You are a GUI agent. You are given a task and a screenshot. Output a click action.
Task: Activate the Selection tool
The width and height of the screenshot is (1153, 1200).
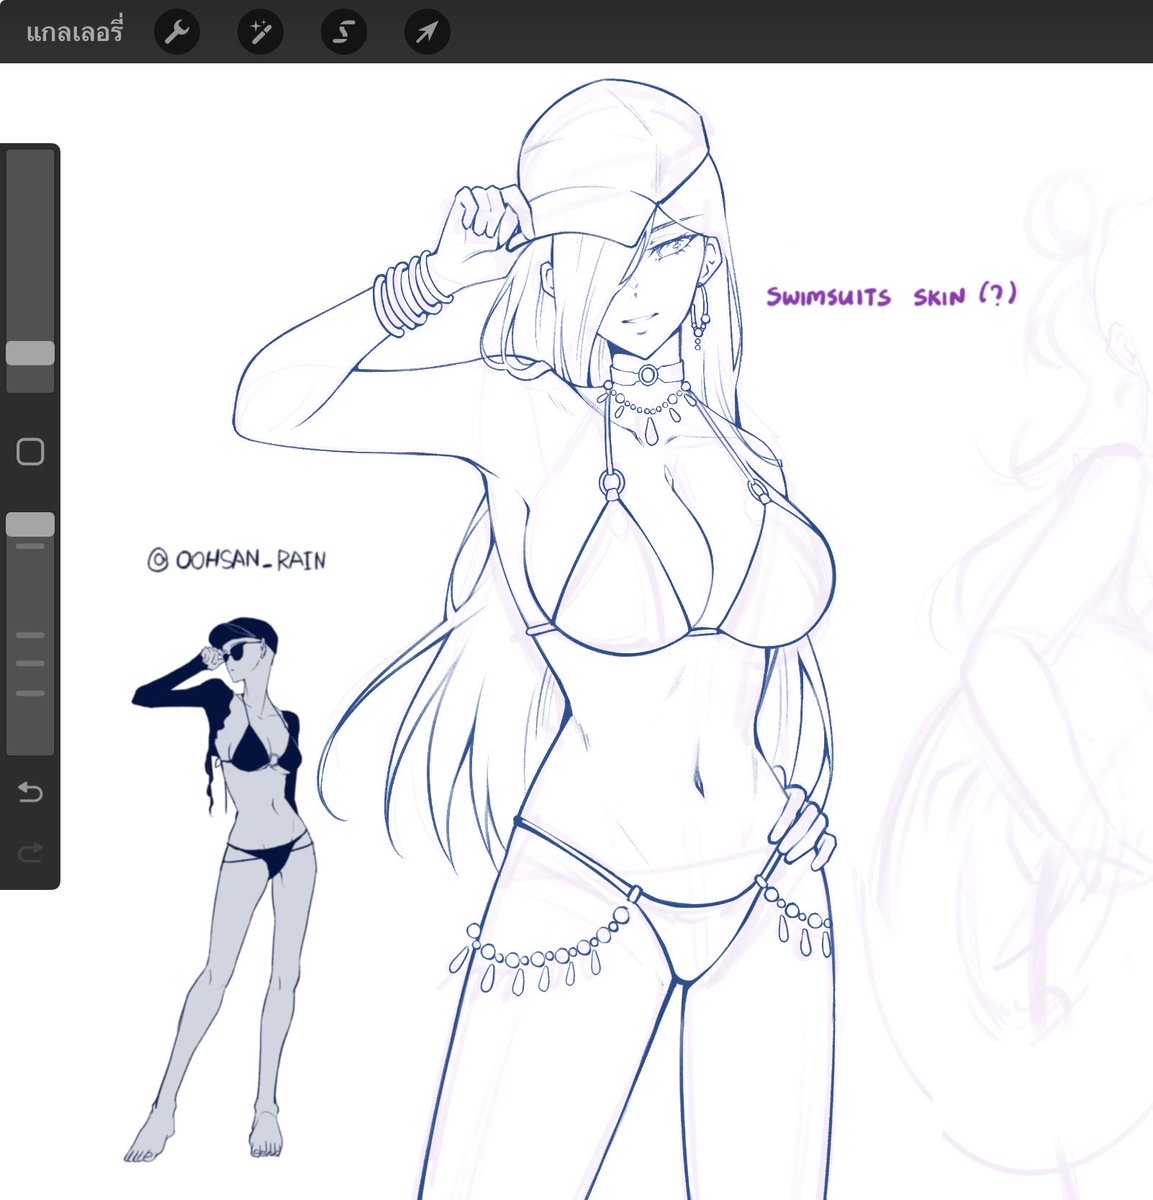coord(343,33)
